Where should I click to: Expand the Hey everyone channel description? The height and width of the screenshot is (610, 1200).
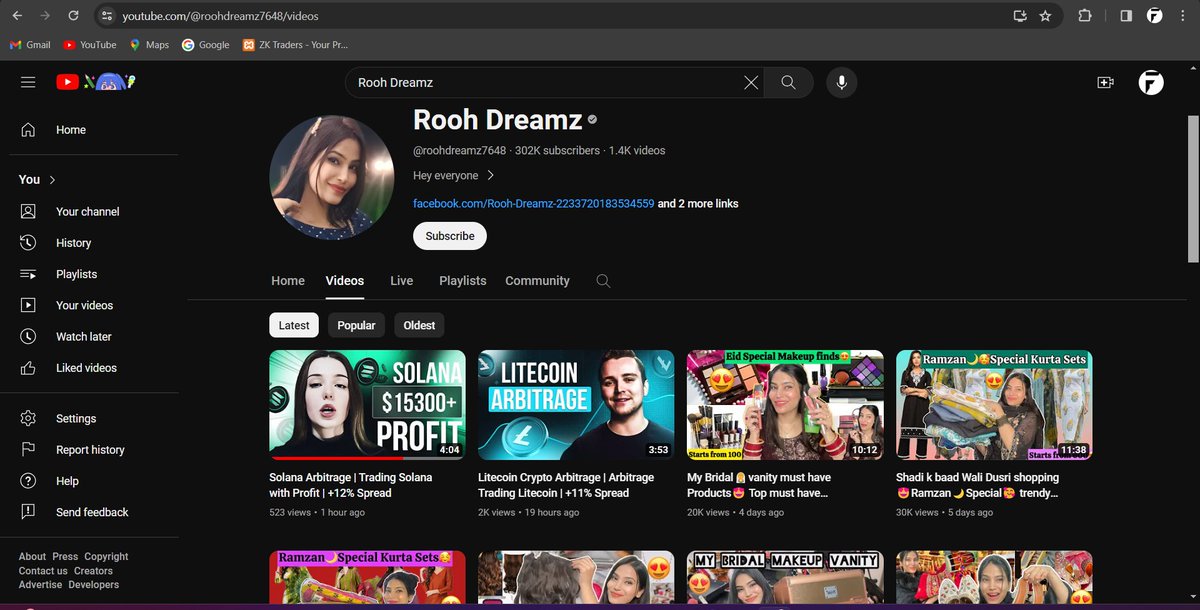454,175
